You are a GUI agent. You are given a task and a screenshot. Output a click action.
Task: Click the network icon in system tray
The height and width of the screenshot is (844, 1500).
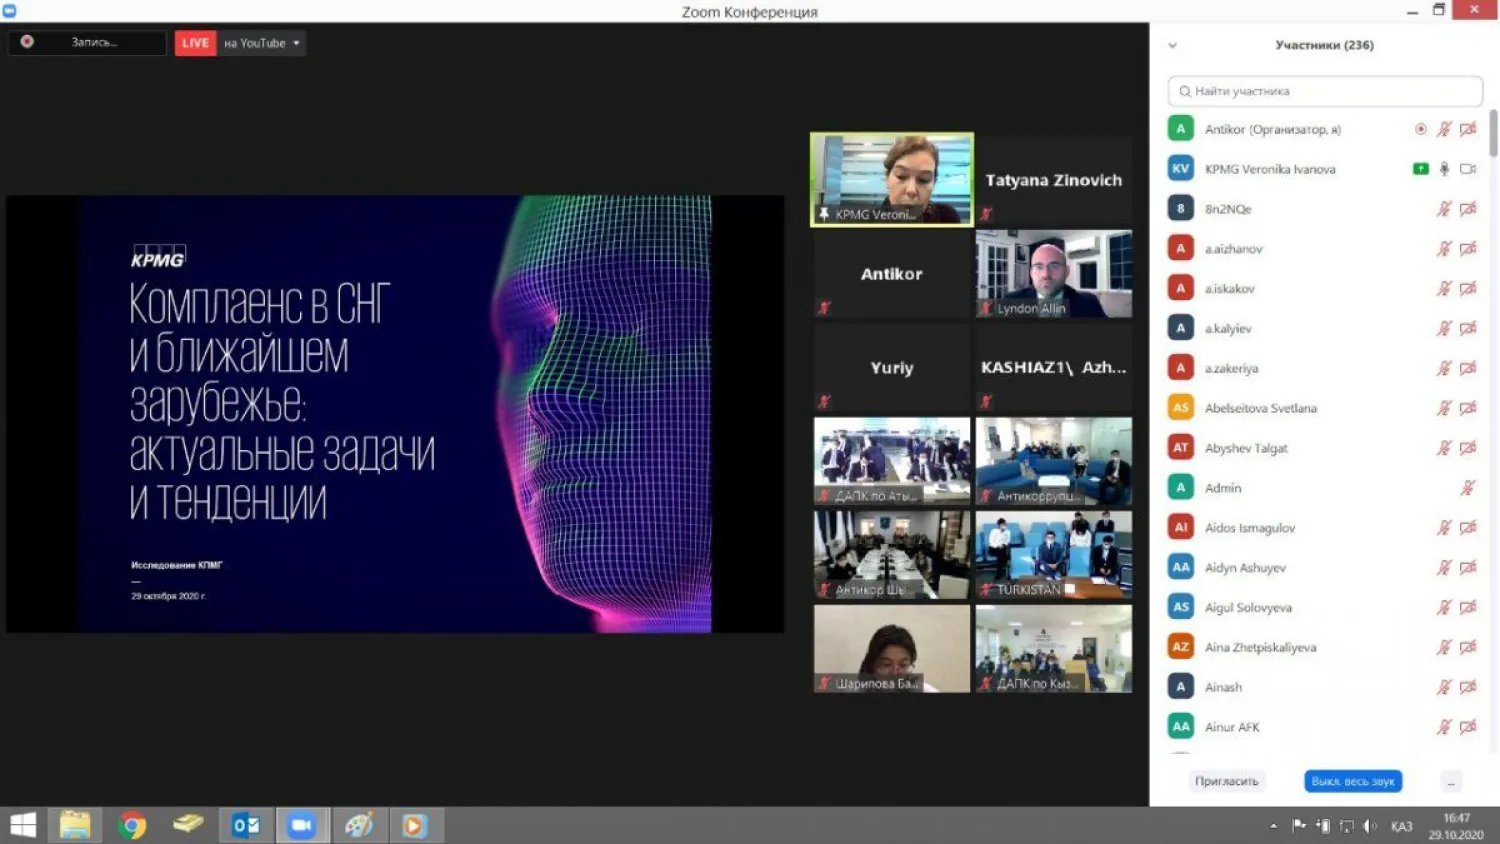(1346, 826)
